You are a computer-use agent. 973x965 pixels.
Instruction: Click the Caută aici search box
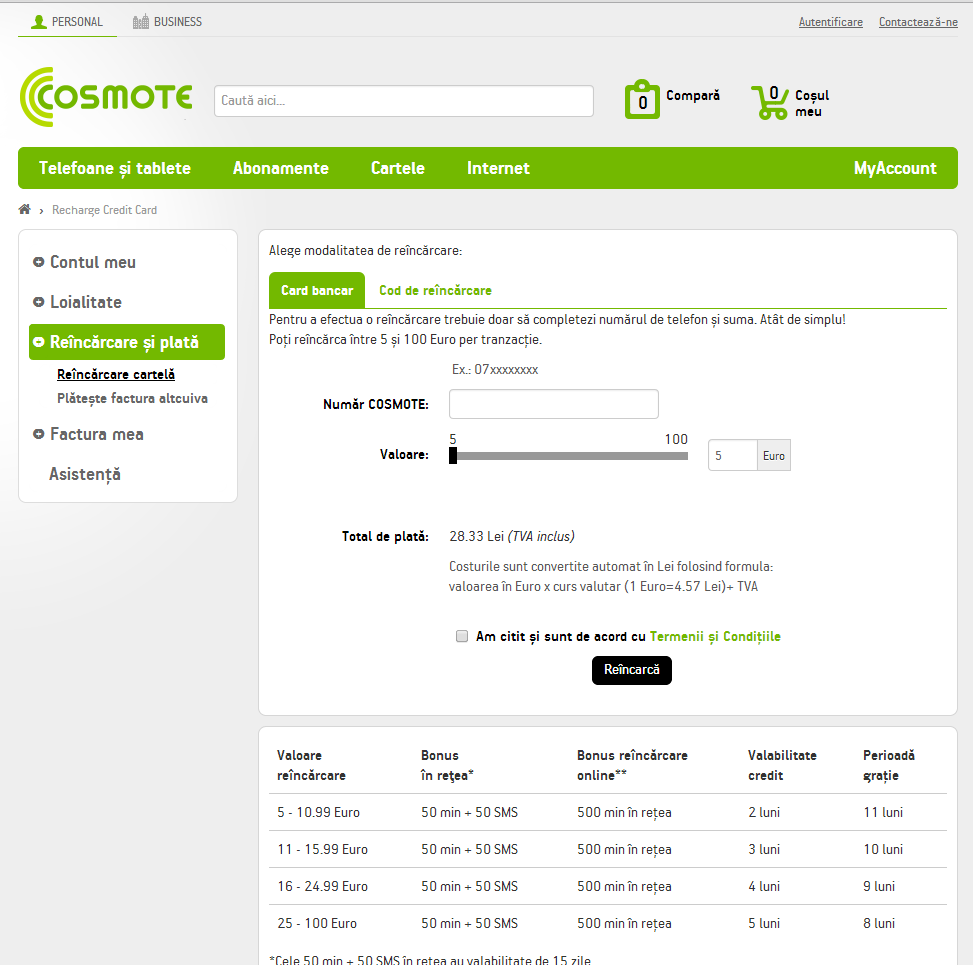click(x=404, y=101)
